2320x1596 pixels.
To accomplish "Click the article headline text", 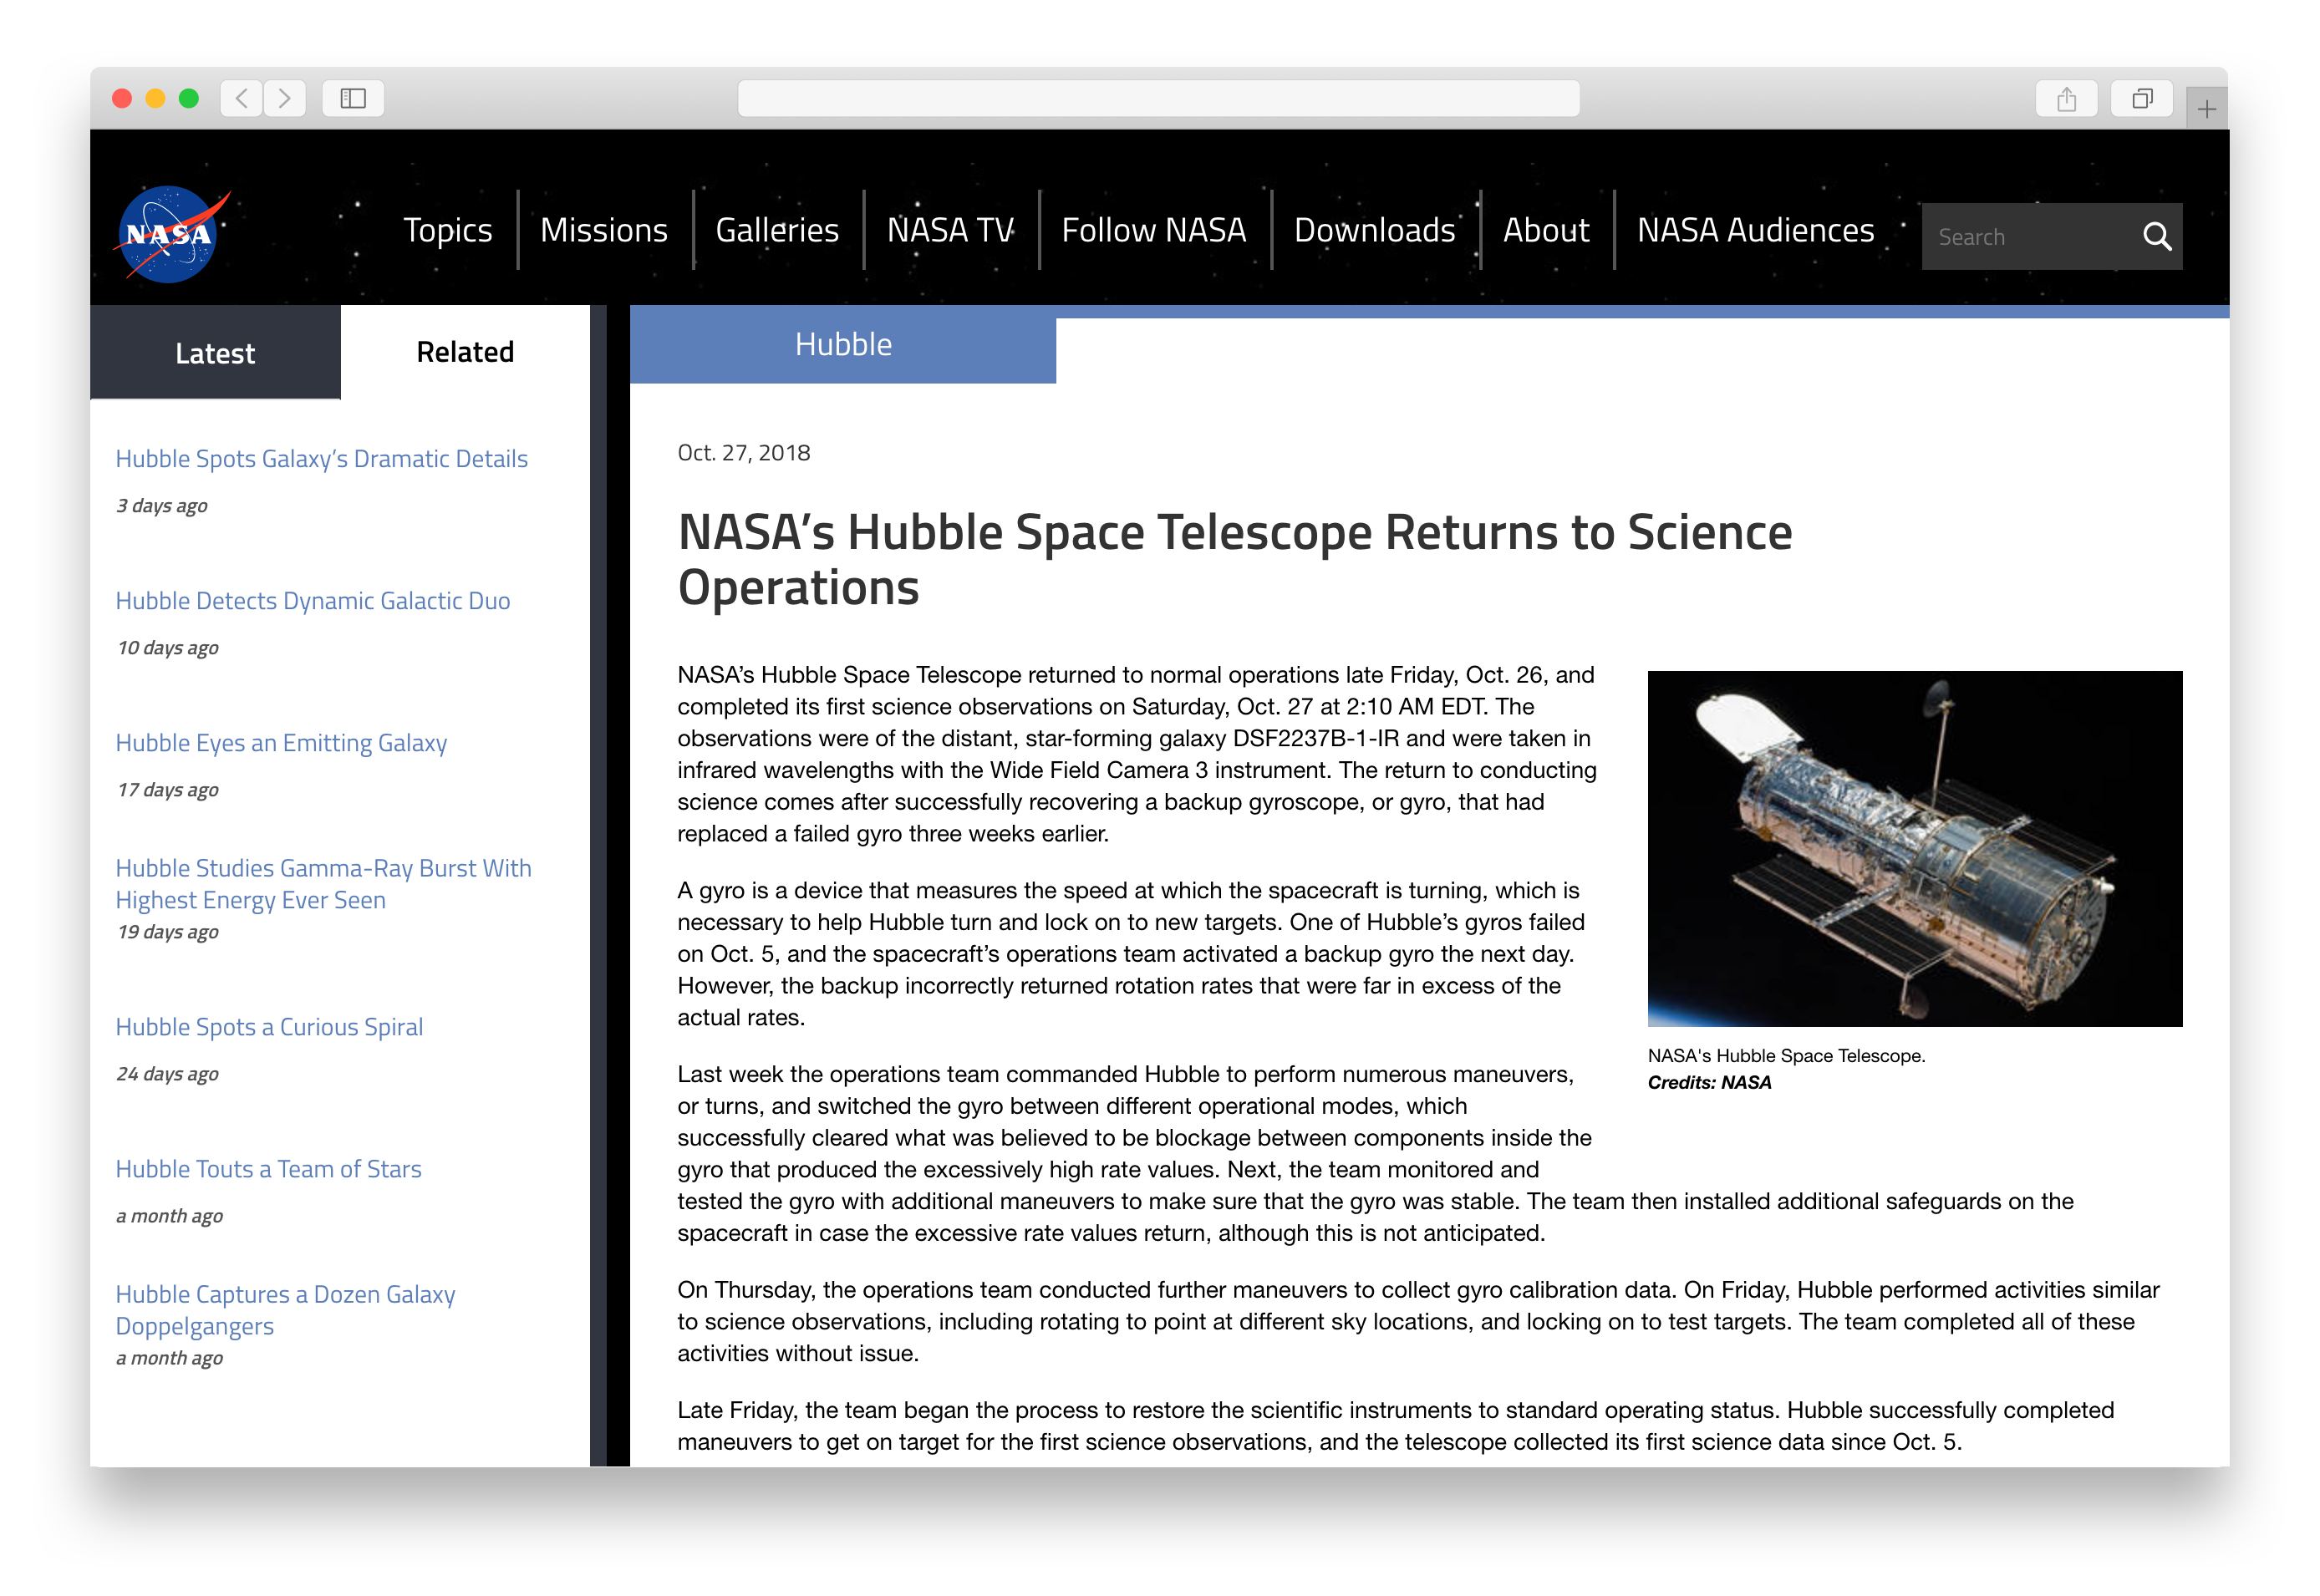I will pos(1234,559).
